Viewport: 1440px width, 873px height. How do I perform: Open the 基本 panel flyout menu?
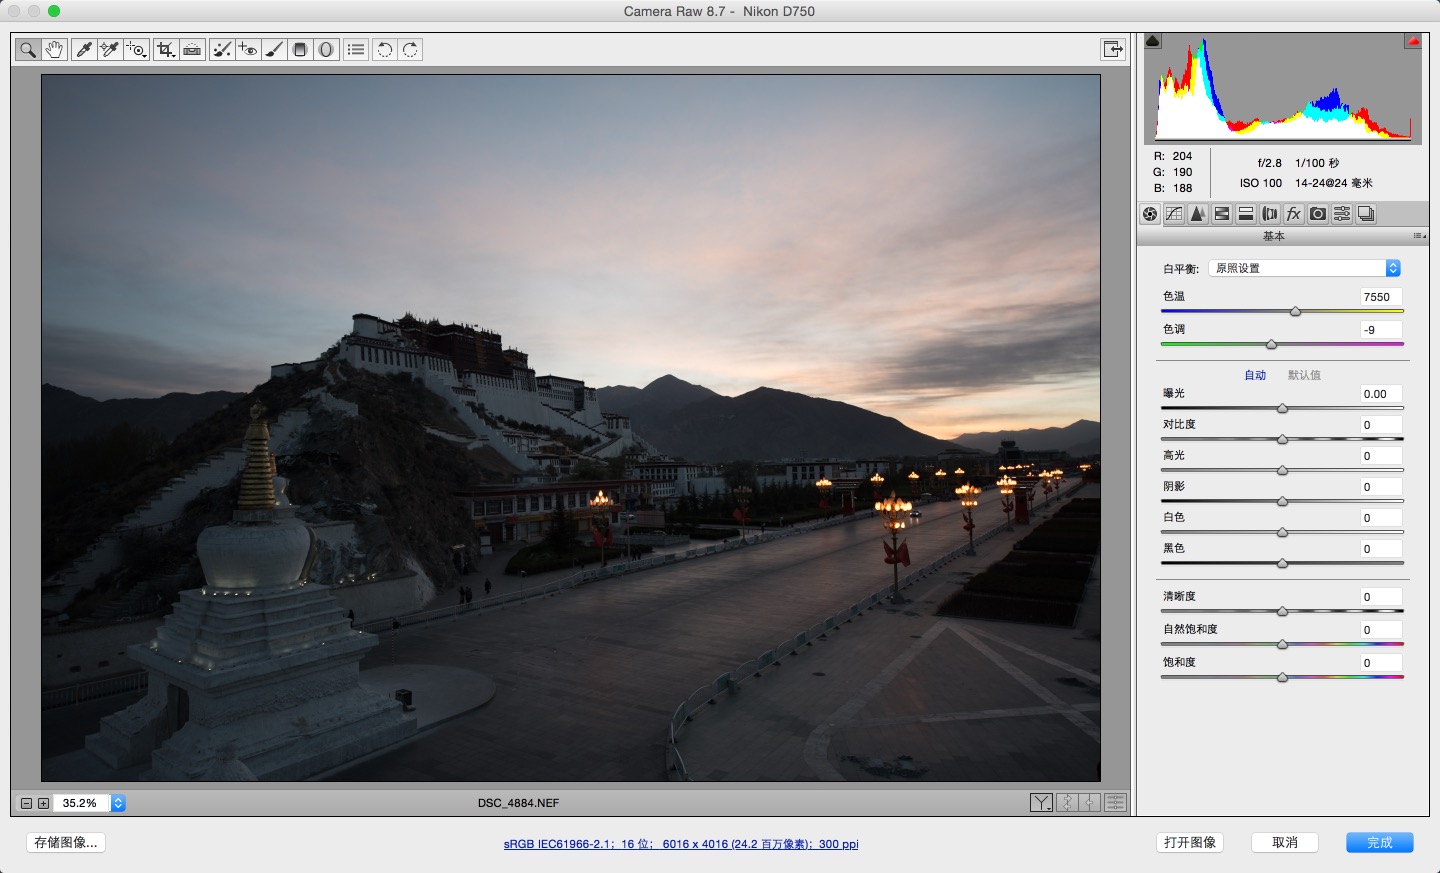coord(1419,236)
